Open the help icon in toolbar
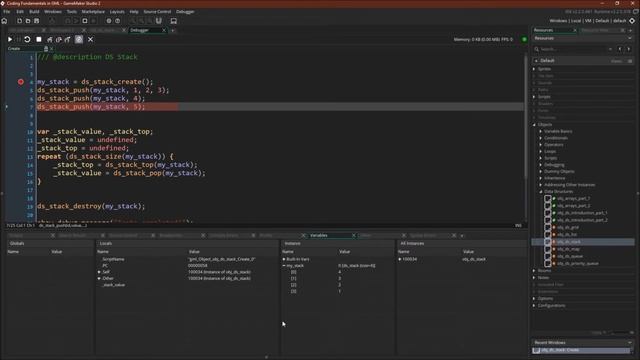The height and width of the screenshot is (360, 640). tap(118, 21)
